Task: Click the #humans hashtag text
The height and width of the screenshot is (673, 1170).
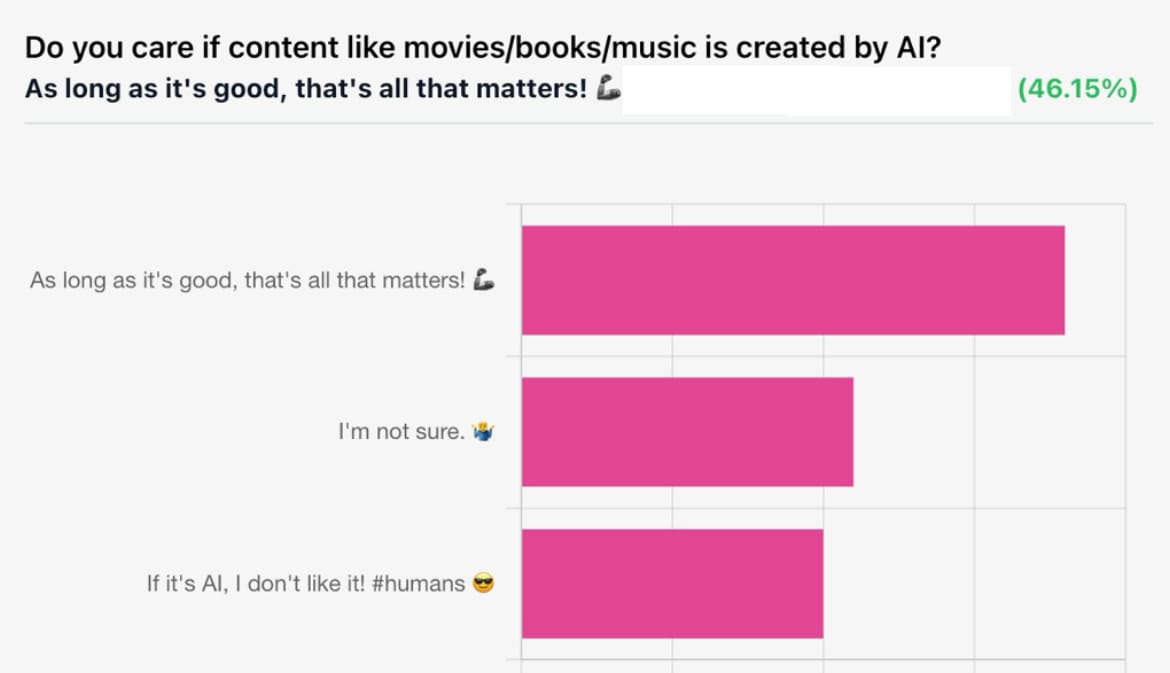Action: pos(418,583)
